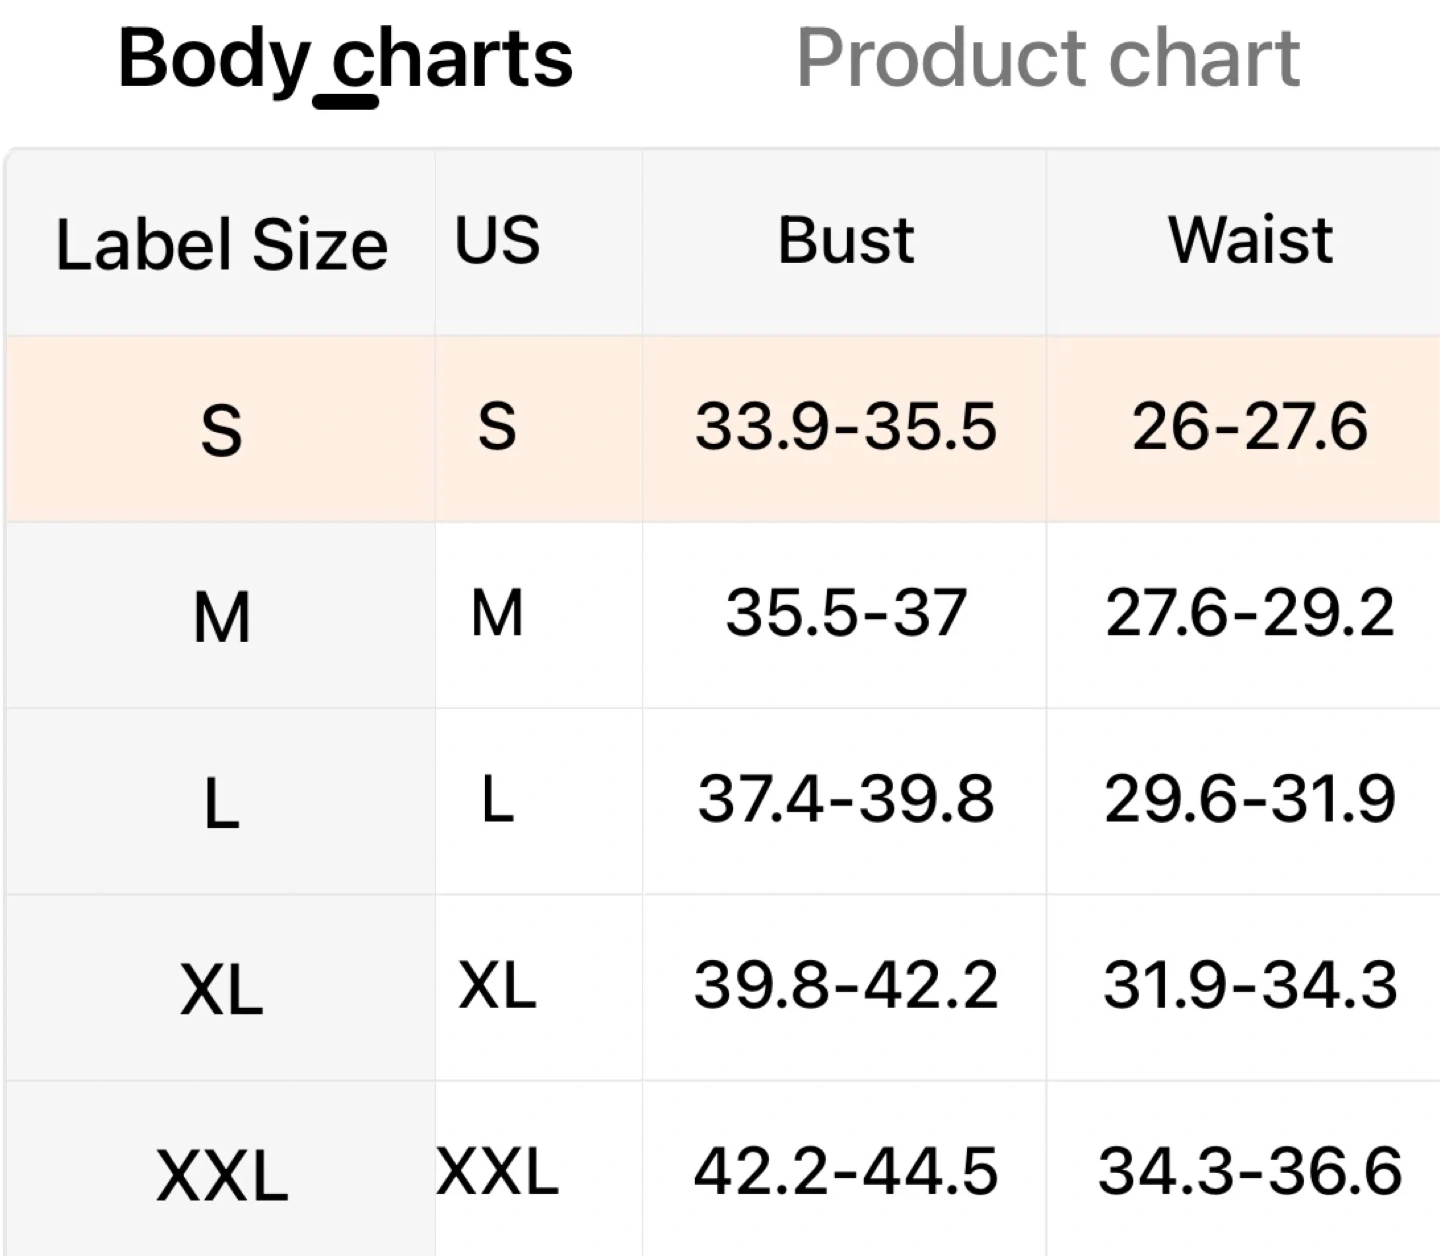Viewport: 1440px width, 1256px height.
Task: Switch to the Product chart tab
Action: coord(1047,58)
